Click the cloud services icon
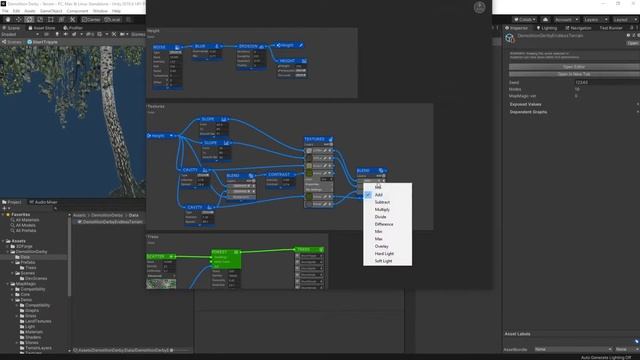This screenshot has width=640, height=360. click(x=545, y=20)
